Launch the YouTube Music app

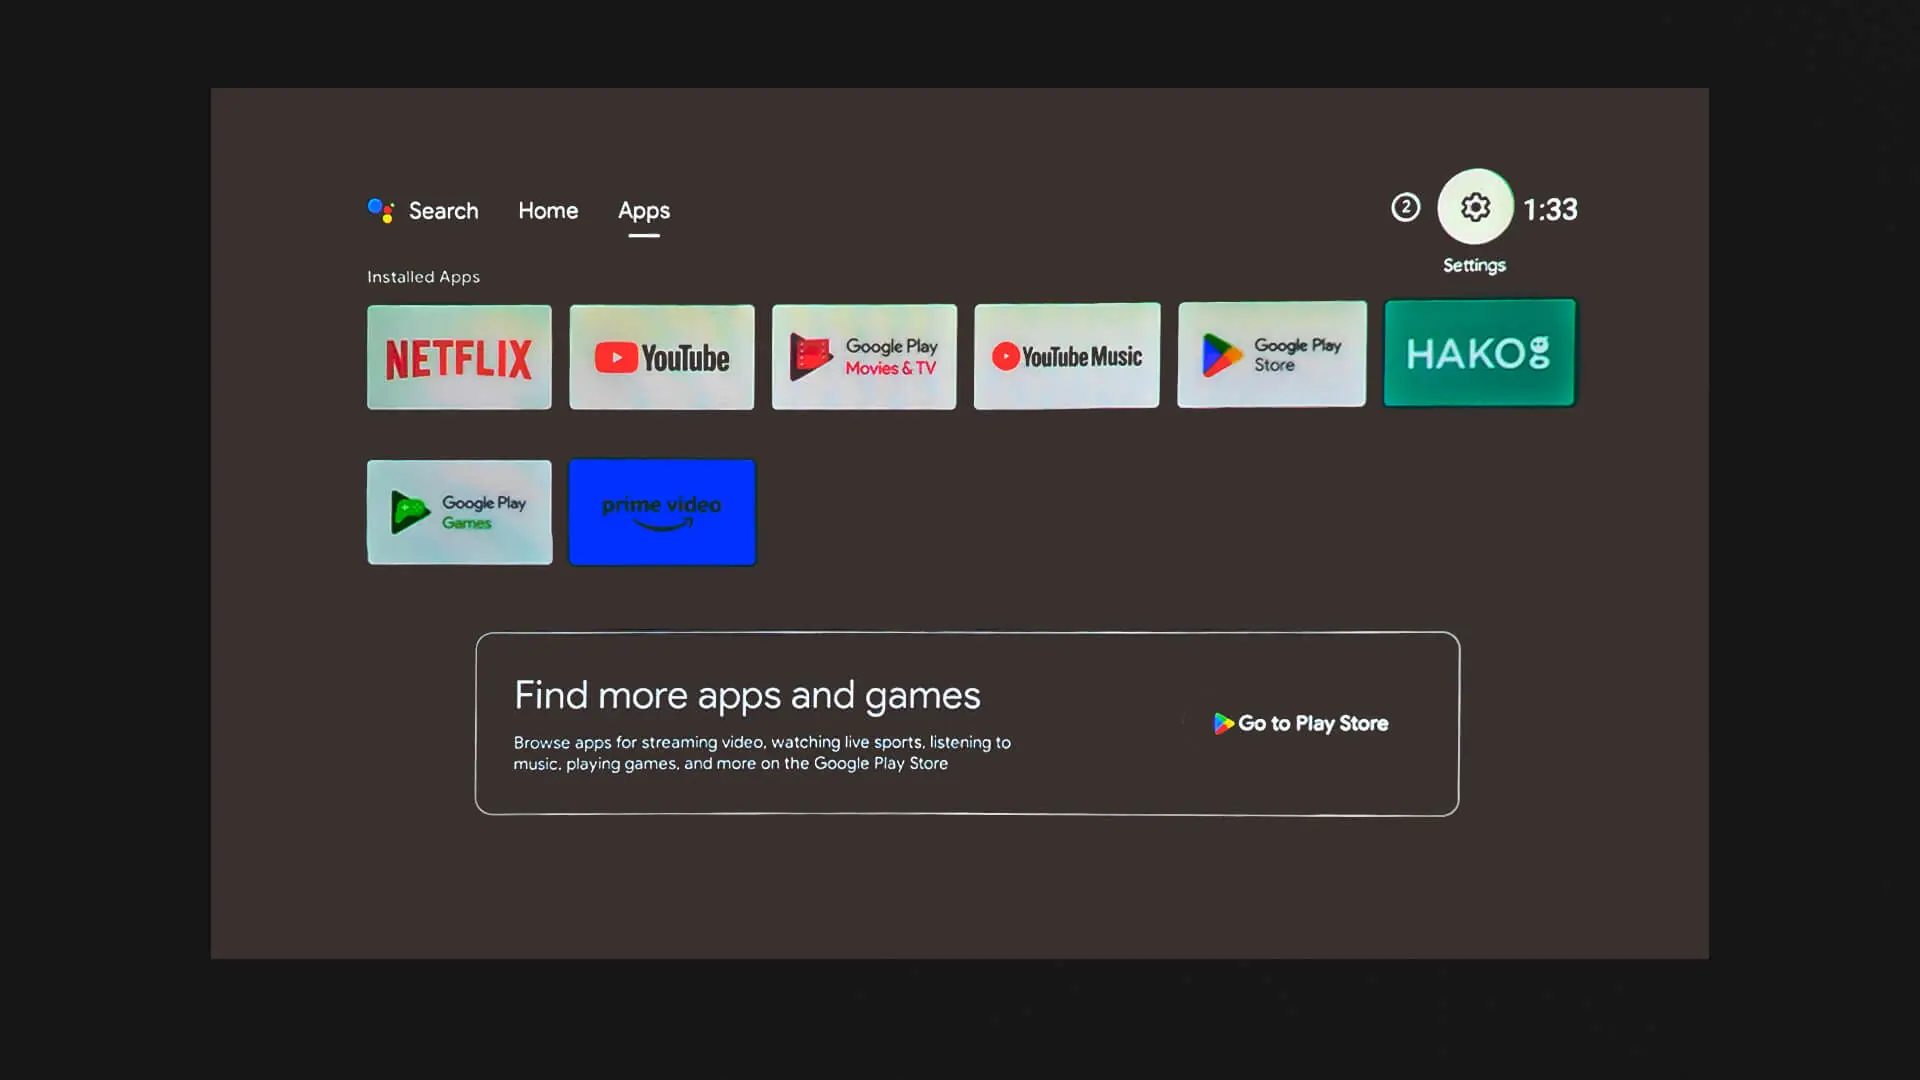[1067, 356]
